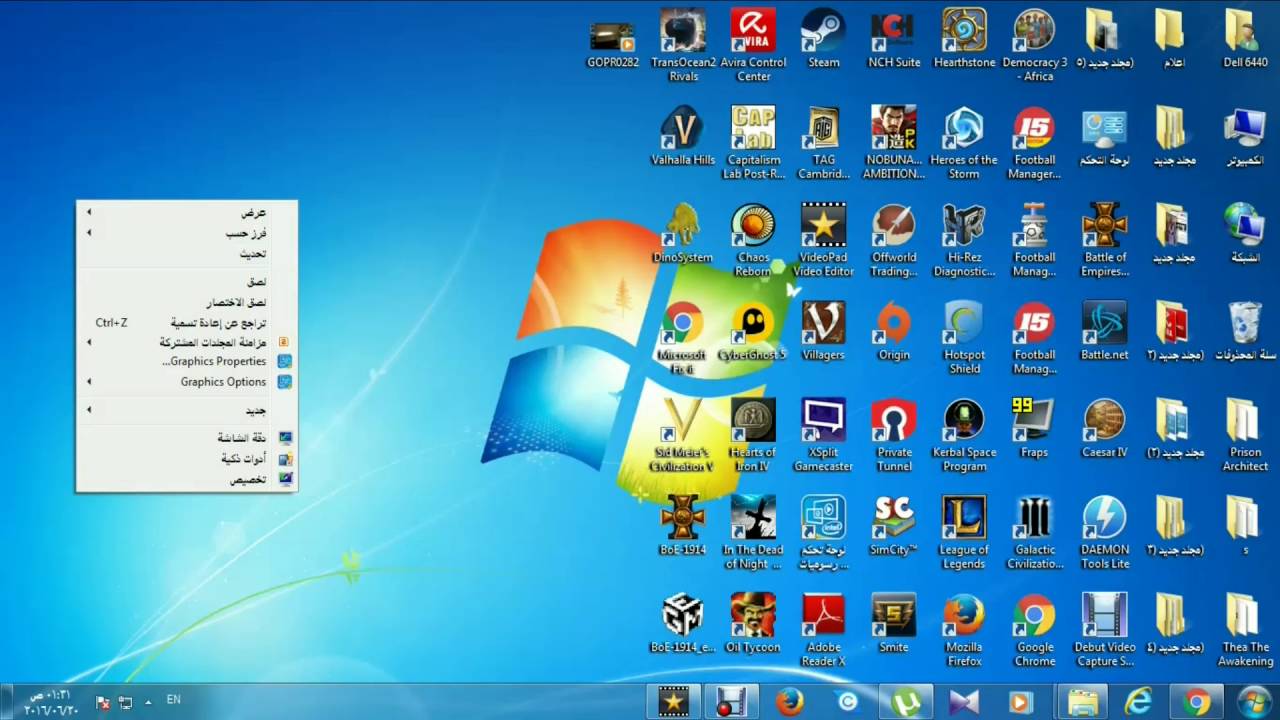1280x720 pixels.
Task: Click the network tray icon
Action: [x=125, y=703]
